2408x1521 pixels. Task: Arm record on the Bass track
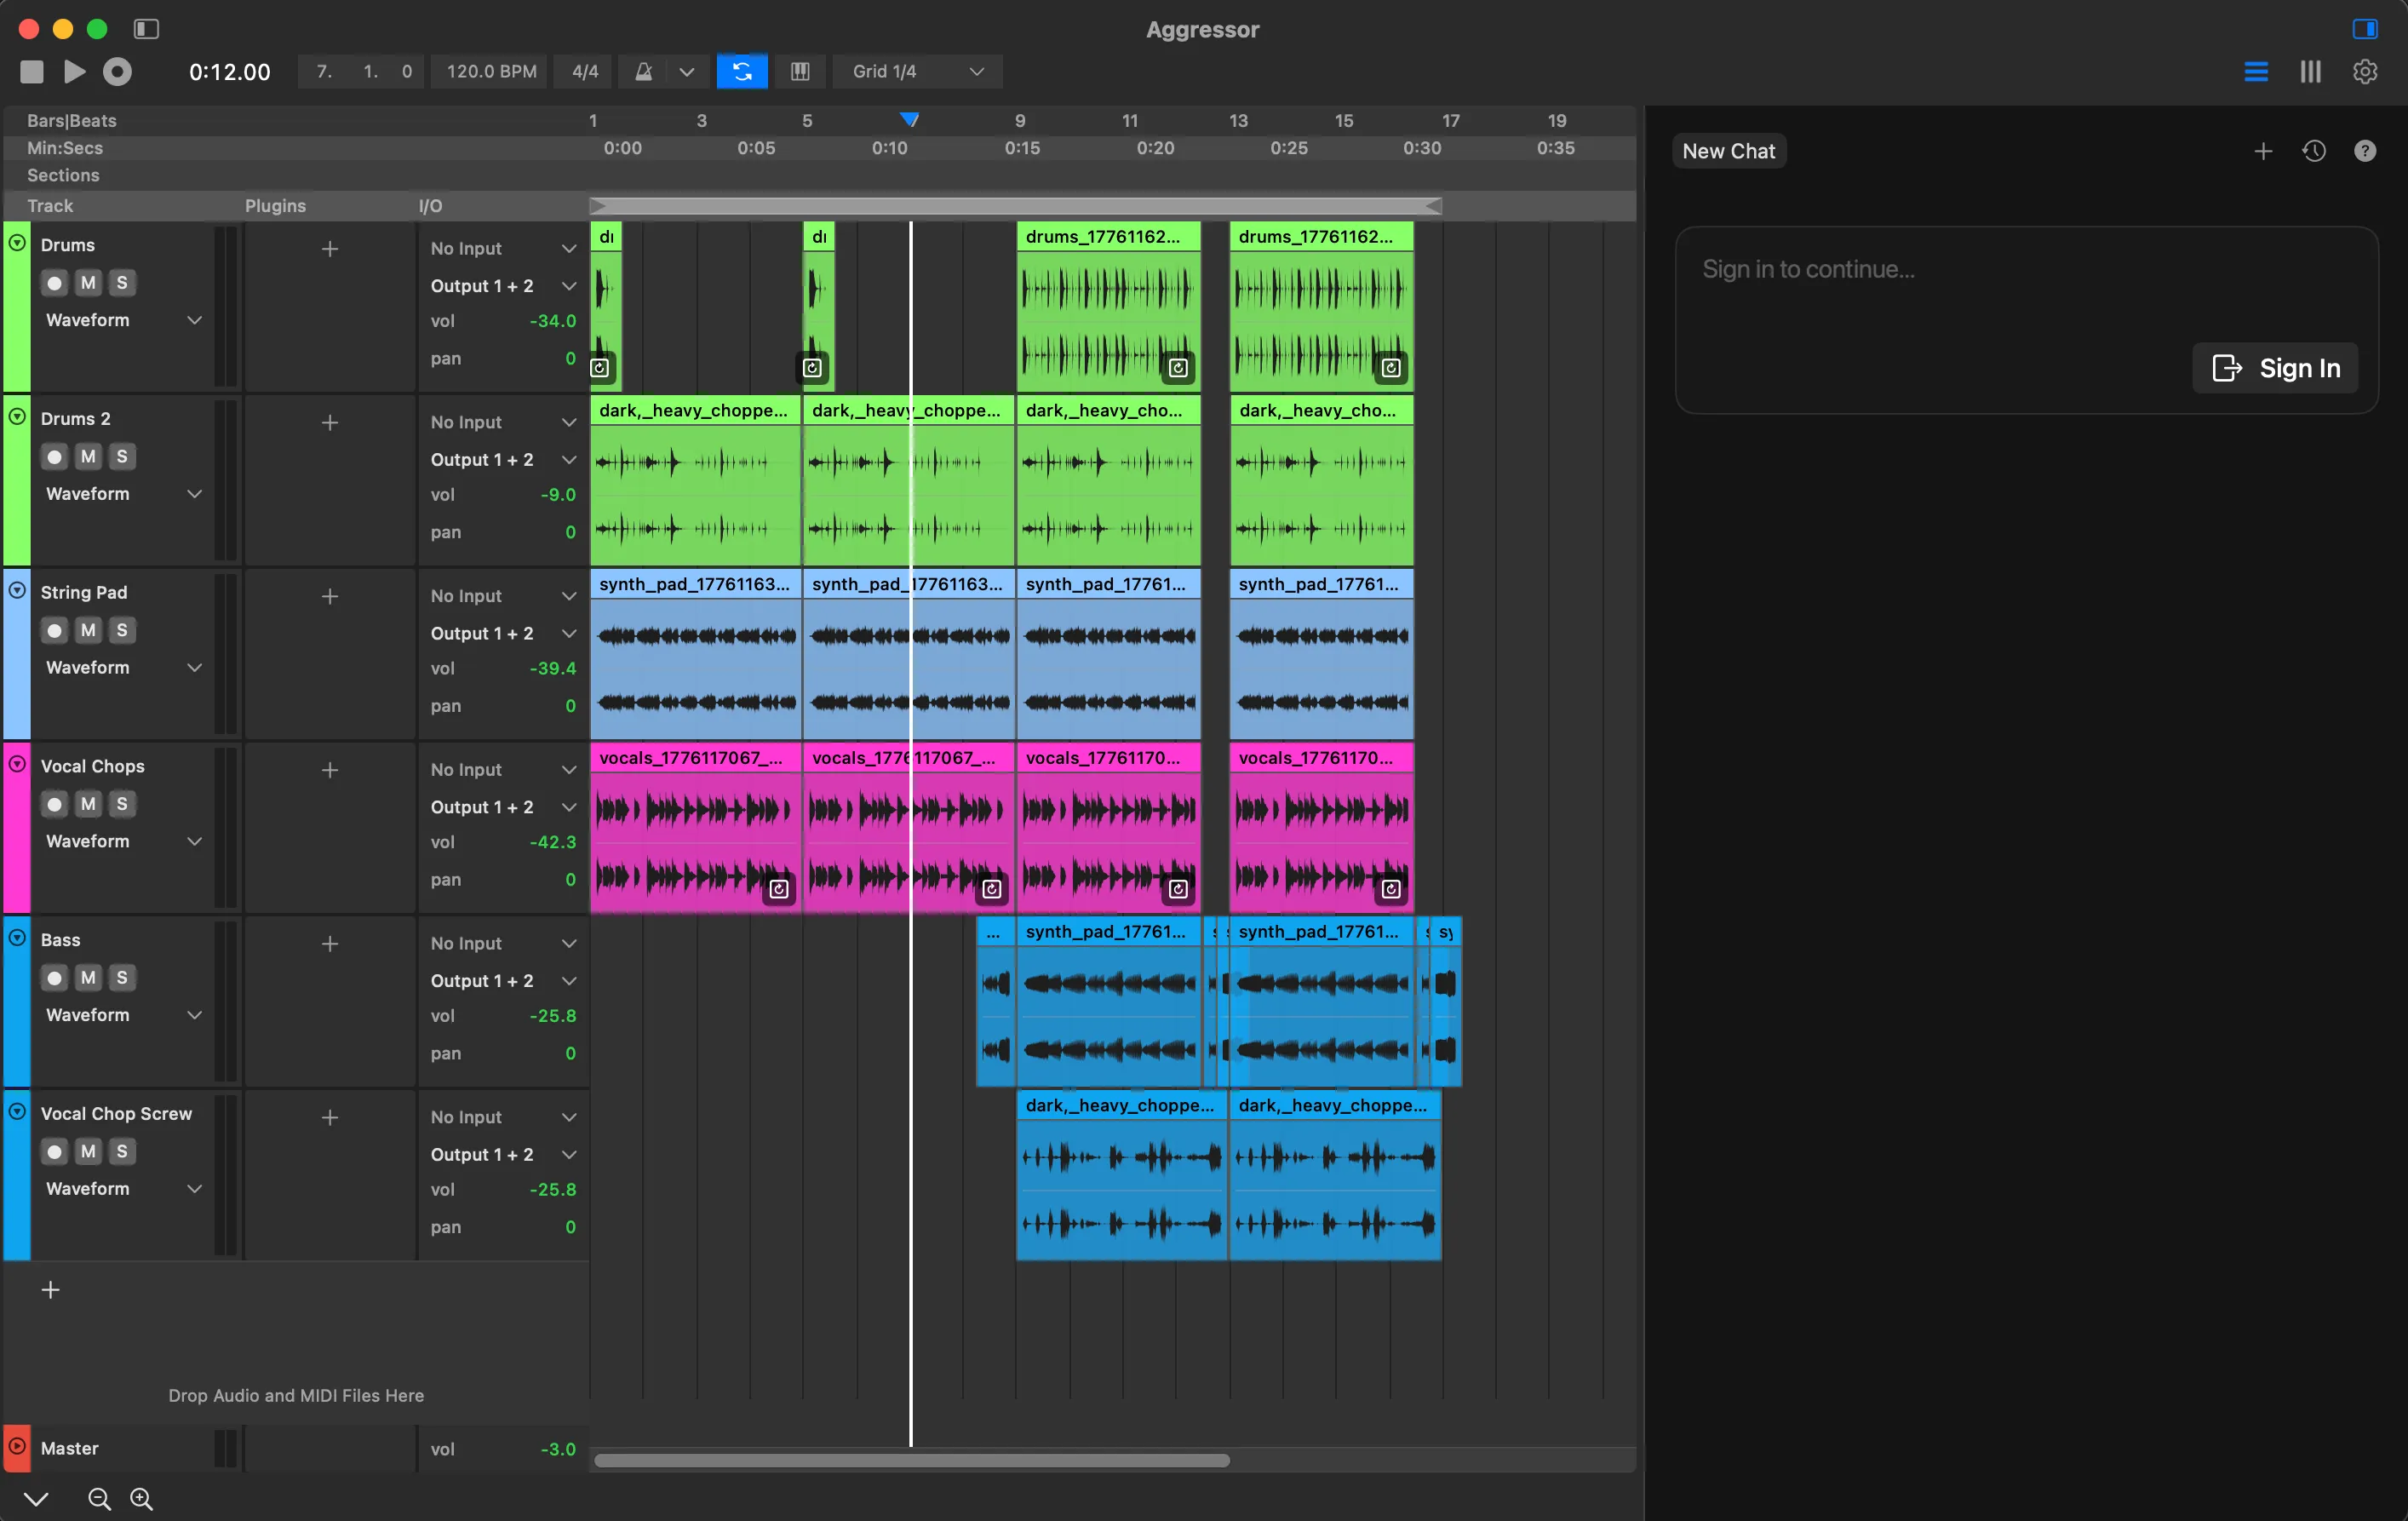point(54,978)
